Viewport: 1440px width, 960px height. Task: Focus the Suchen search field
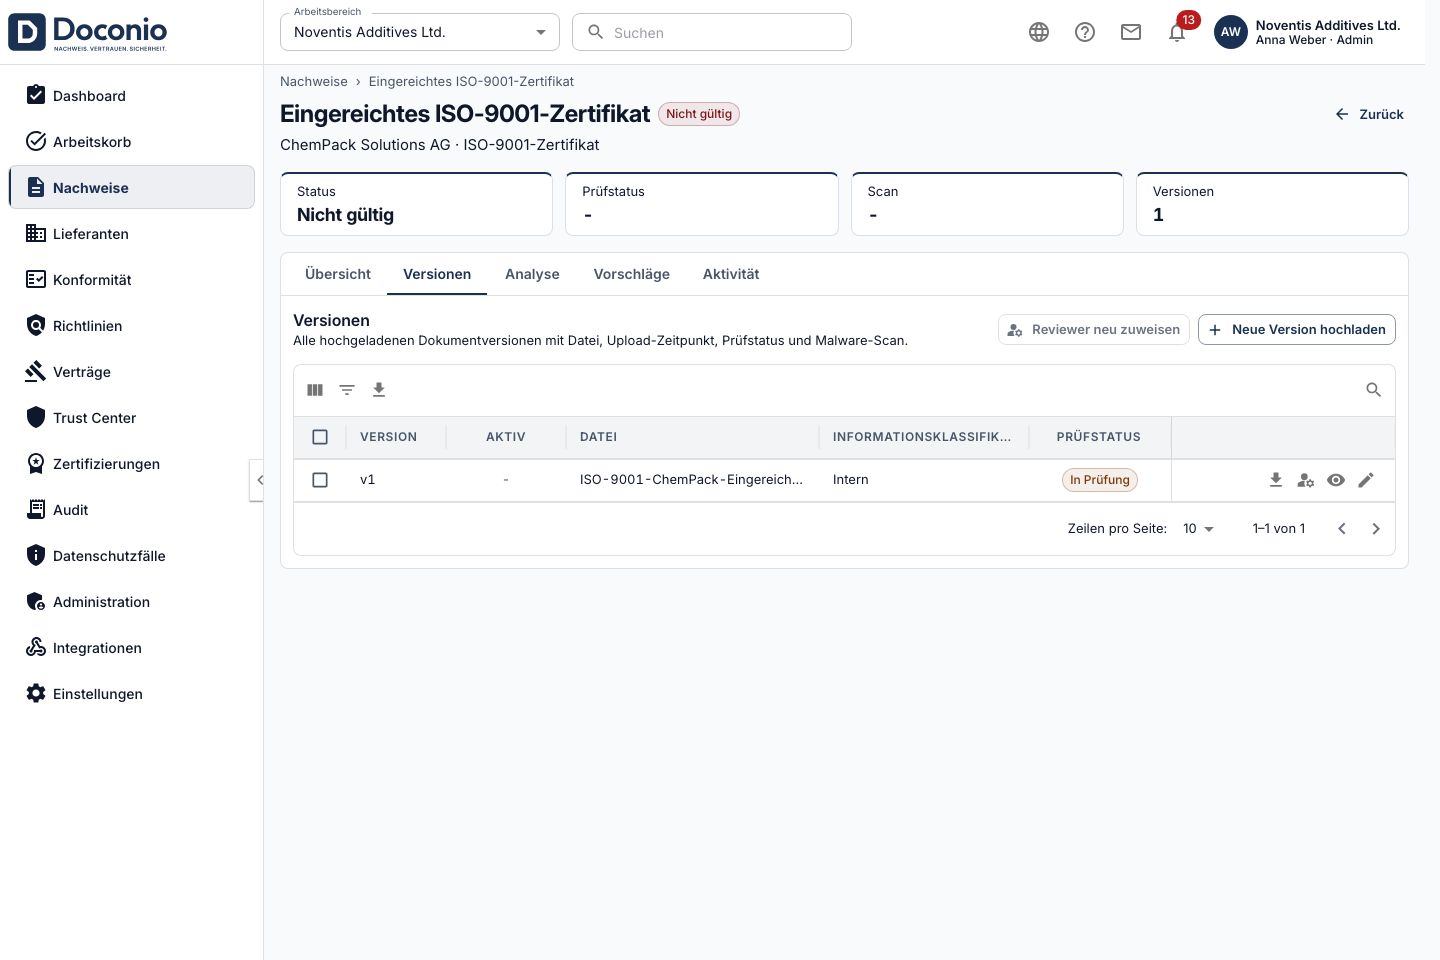(x=712, y=32)
